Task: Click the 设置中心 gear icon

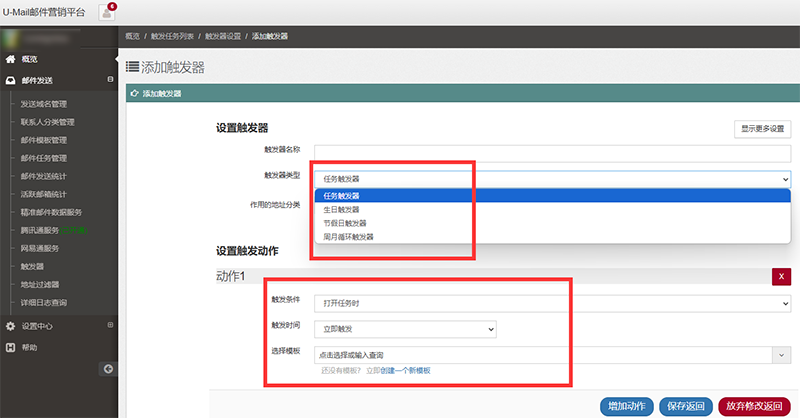Action: (x=11, y=326)
